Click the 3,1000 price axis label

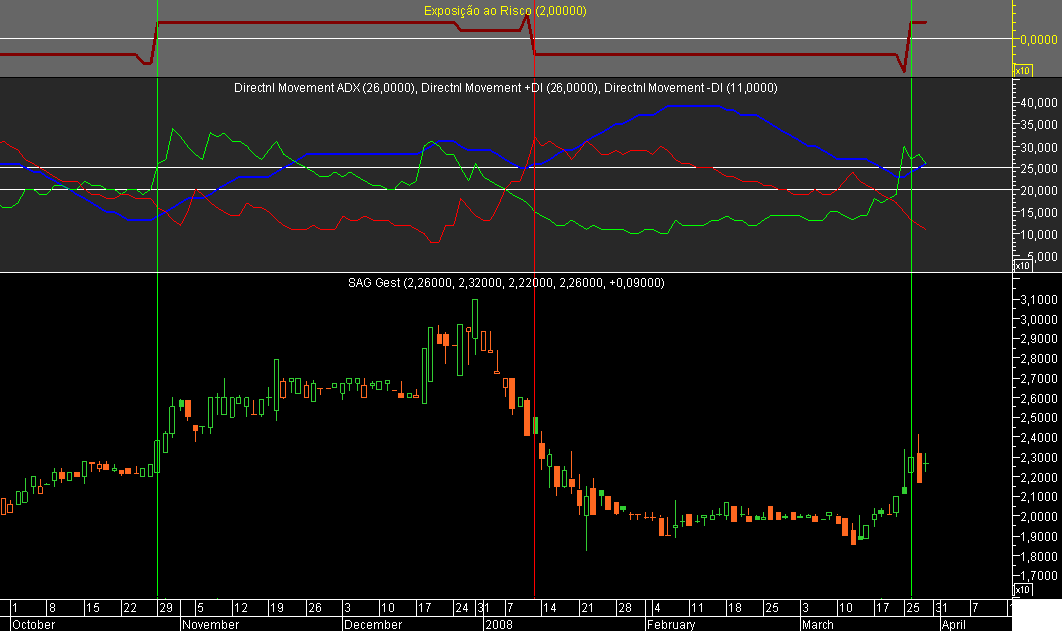pos(1039,299)
